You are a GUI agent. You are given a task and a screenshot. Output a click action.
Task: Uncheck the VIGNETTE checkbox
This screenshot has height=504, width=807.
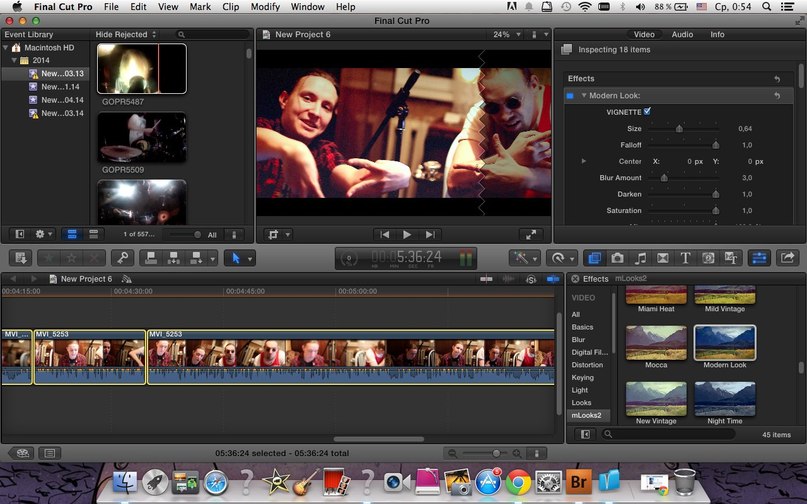[x=647, y=111]
